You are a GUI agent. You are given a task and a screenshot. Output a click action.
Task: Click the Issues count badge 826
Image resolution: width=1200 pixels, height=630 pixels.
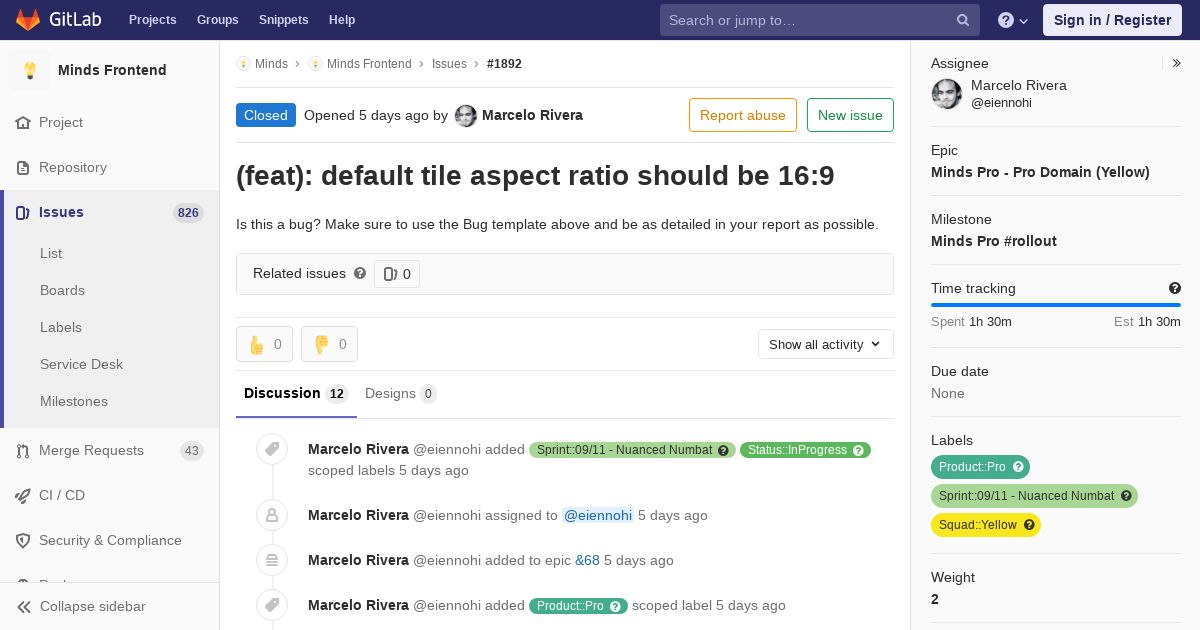[188, 212]
